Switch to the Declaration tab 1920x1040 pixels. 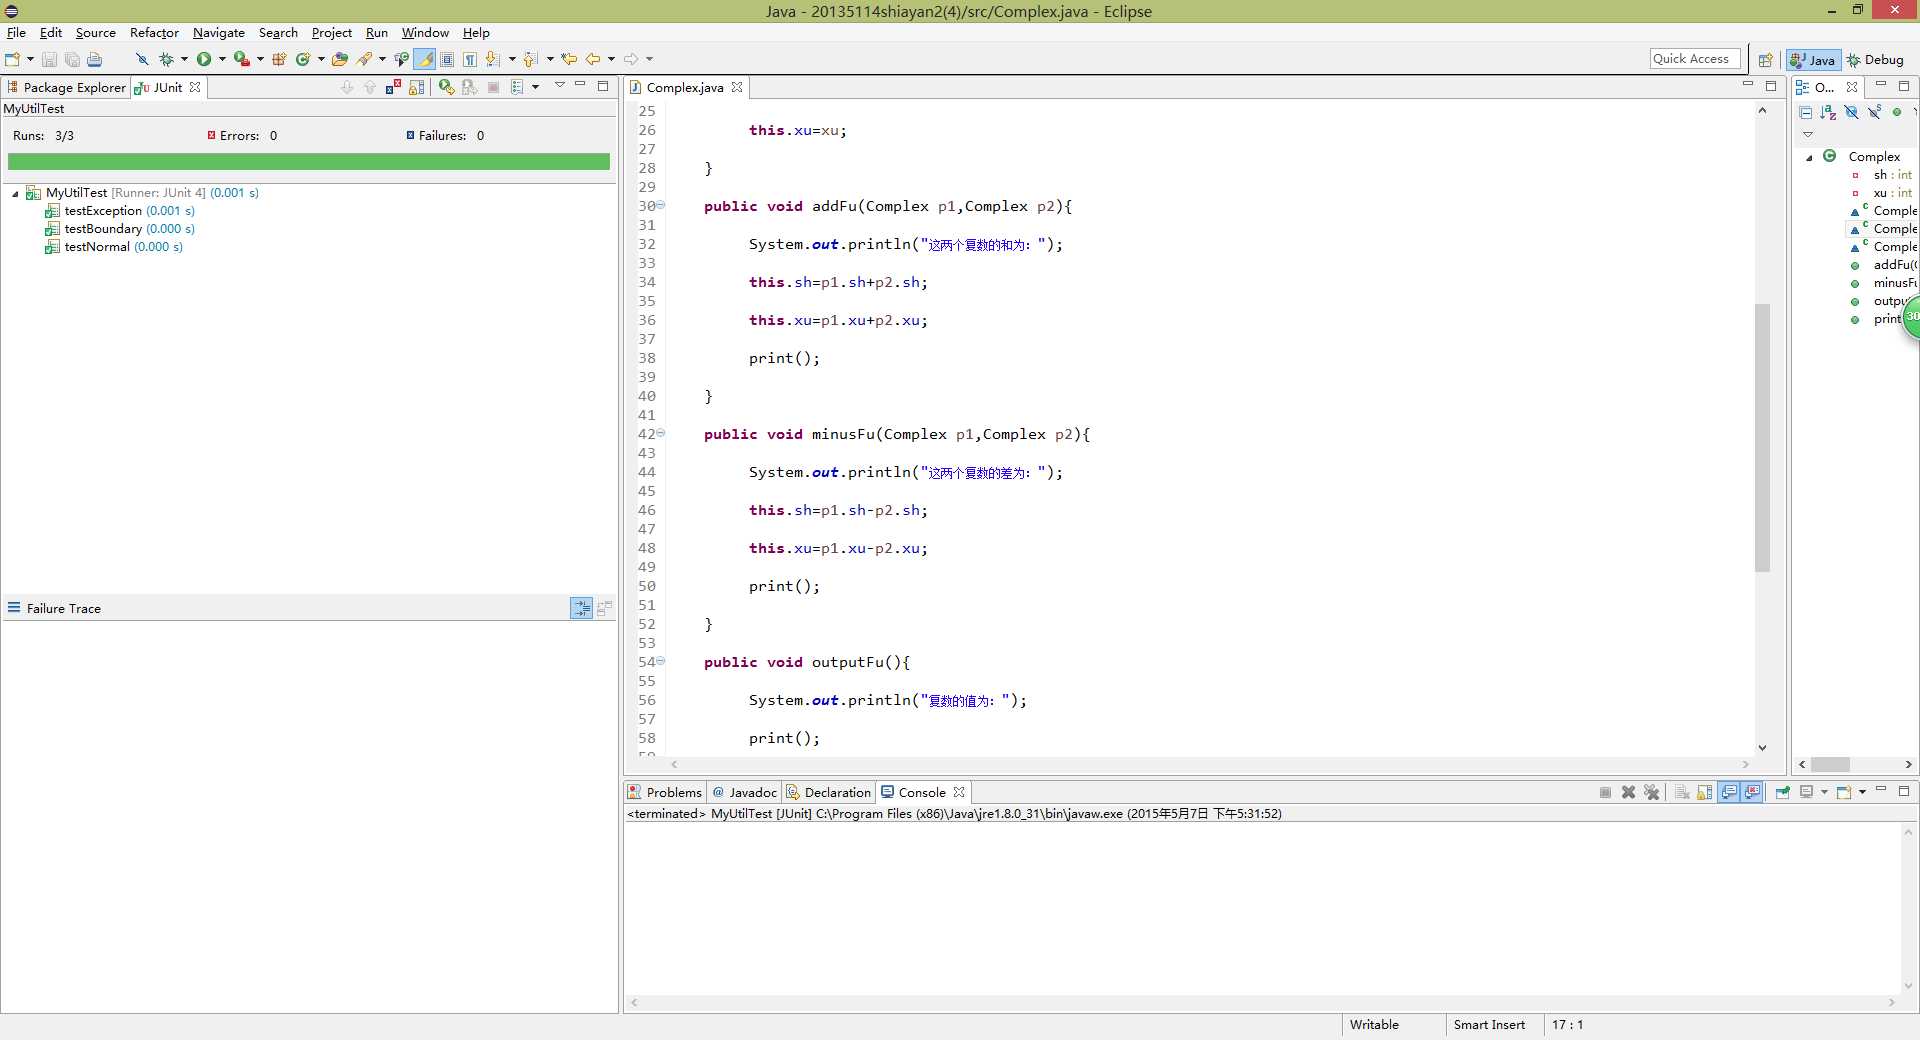click(x=829, y=792)
